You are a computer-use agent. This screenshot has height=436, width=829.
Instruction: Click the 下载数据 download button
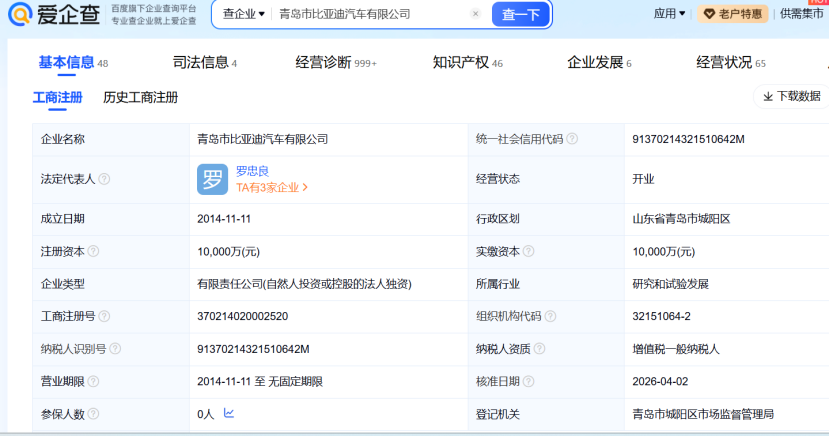point(791,96)
